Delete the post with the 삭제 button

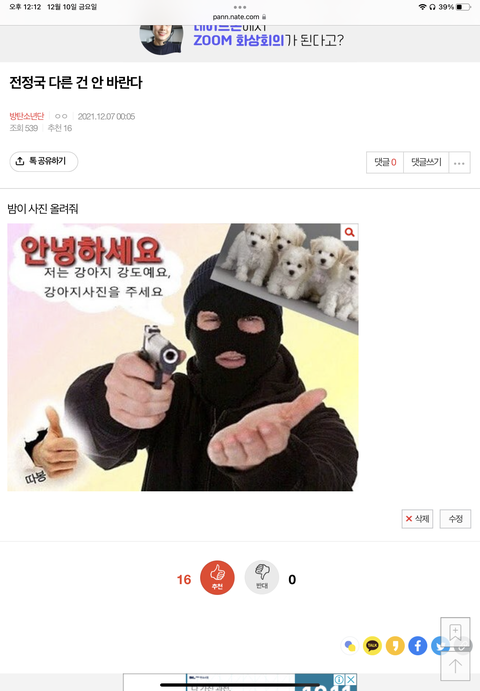pyautogui.click(x=417, y=519)
